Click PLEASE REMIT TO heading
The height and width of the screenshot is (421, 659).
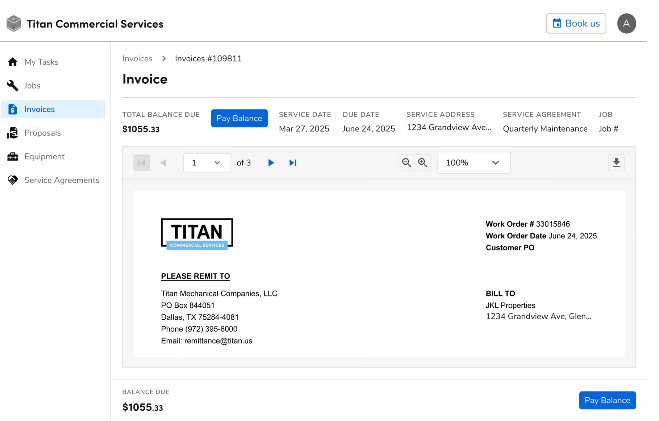click(195, 276)
